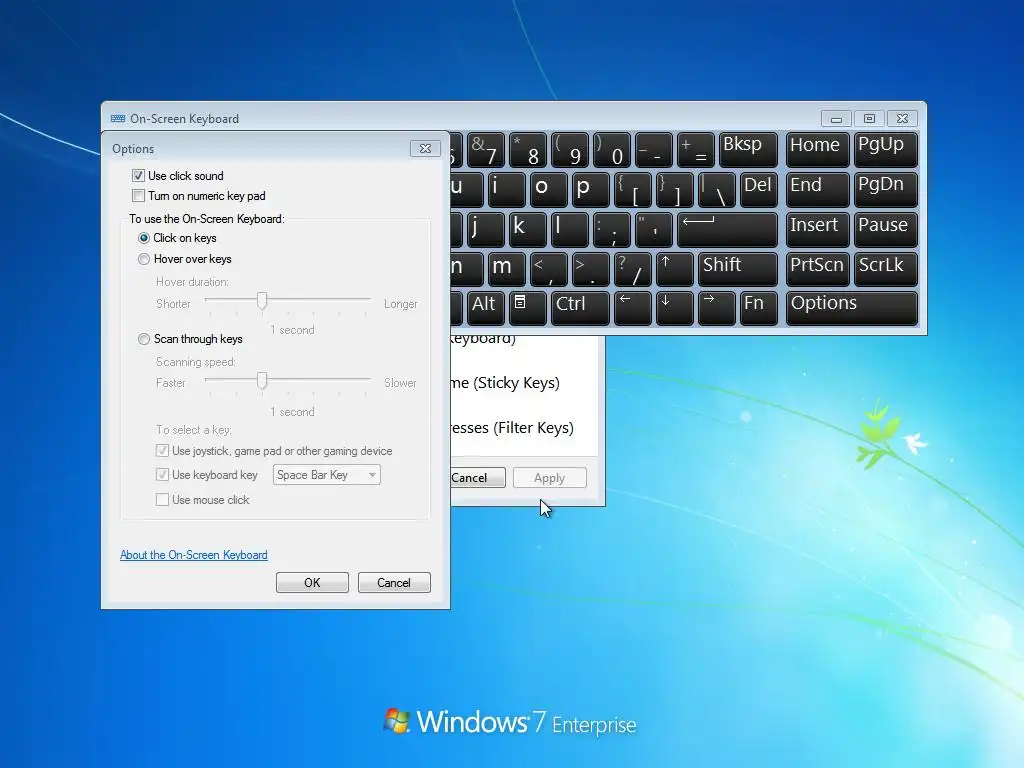This screenshot has height=768, width=1024.
Task: Confirm Options dialog with OK
Action: click(312, 583)
